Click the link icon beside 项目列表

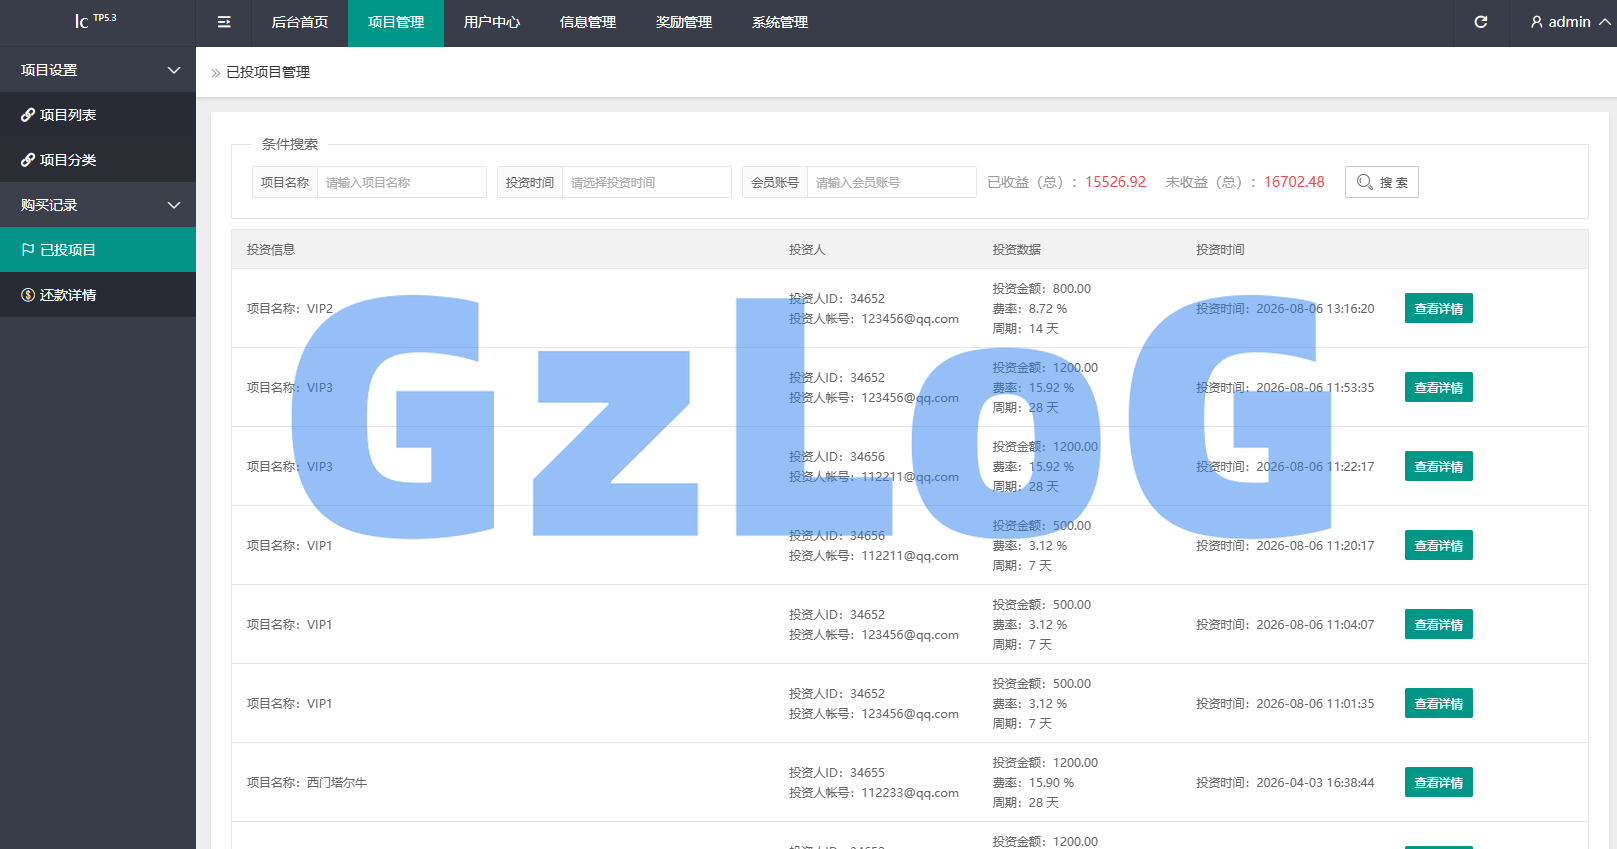point(28,115)
